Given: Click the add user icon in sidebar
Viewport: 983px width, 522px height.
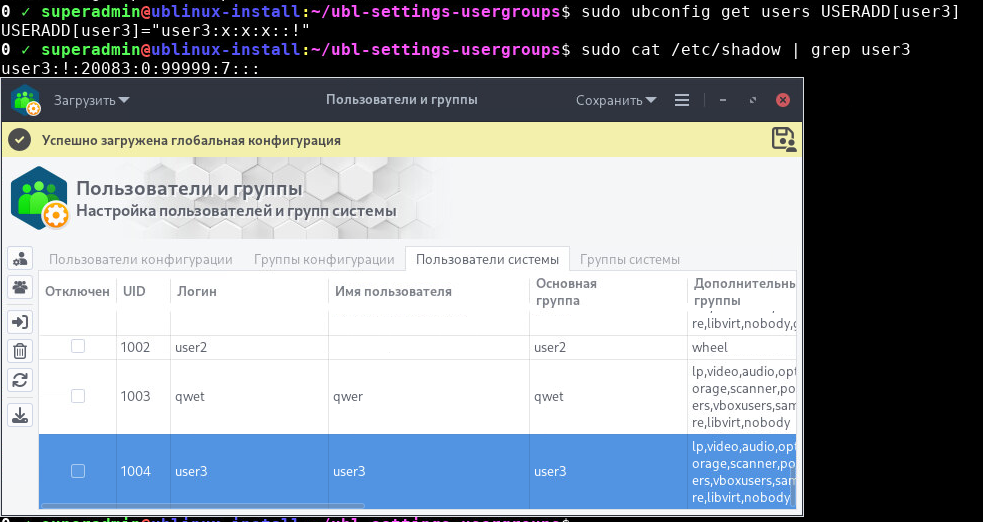Looking at the screenshot, I should (20, 258).
